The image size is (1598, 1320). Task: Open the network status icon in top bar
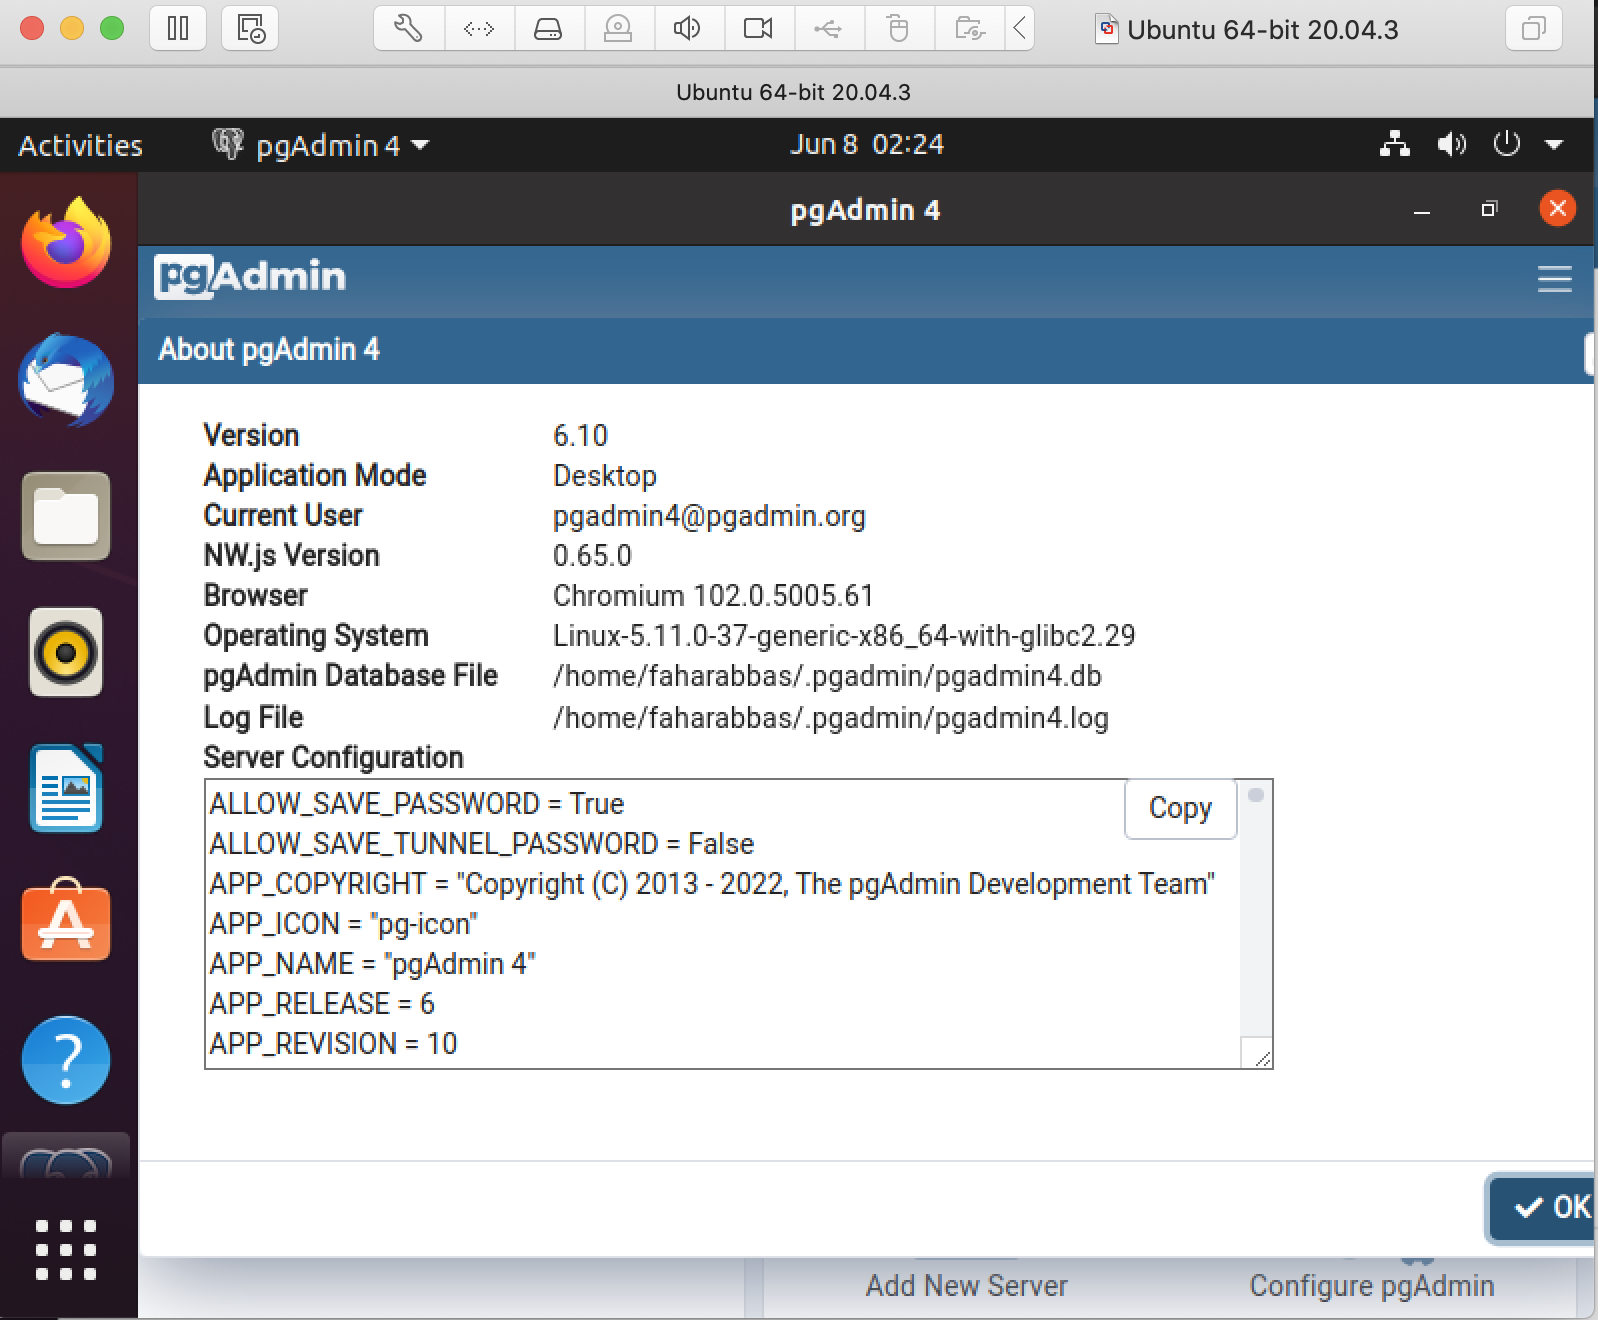(x=1394, y=145)
